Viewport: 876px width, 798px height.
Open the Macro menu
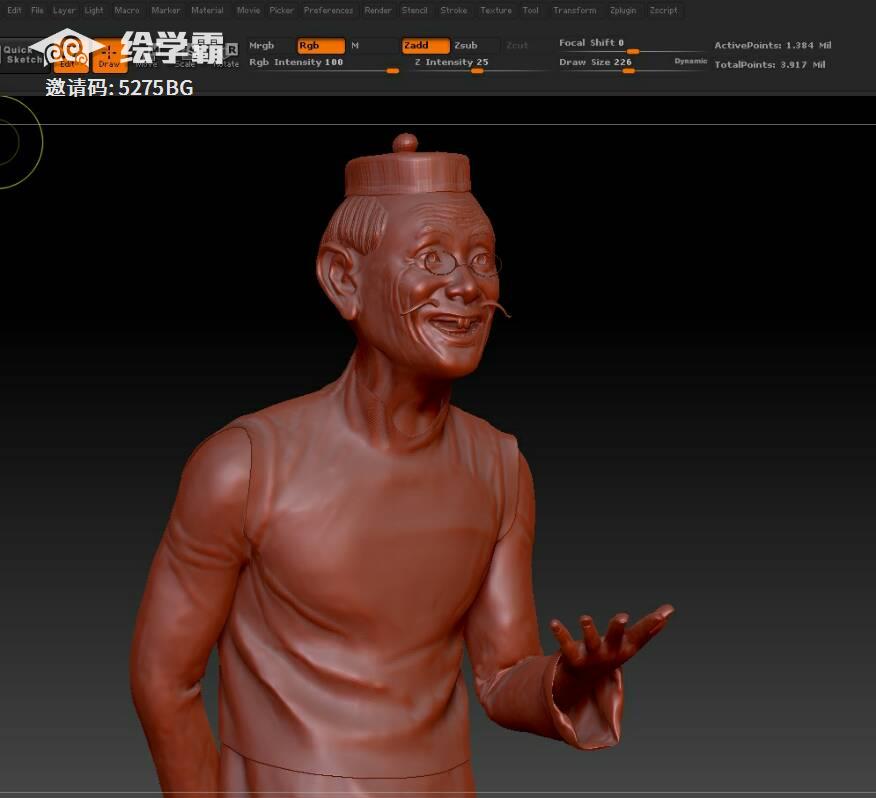coord(127,10)
